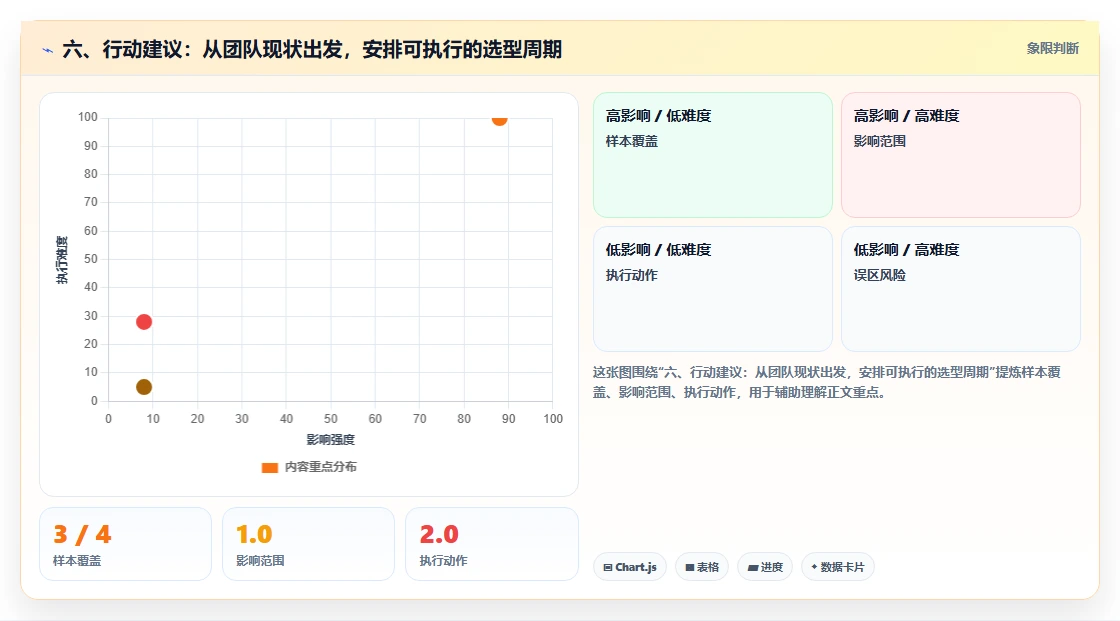
Task: Select the red scatter data point
Action: [144, 322]
